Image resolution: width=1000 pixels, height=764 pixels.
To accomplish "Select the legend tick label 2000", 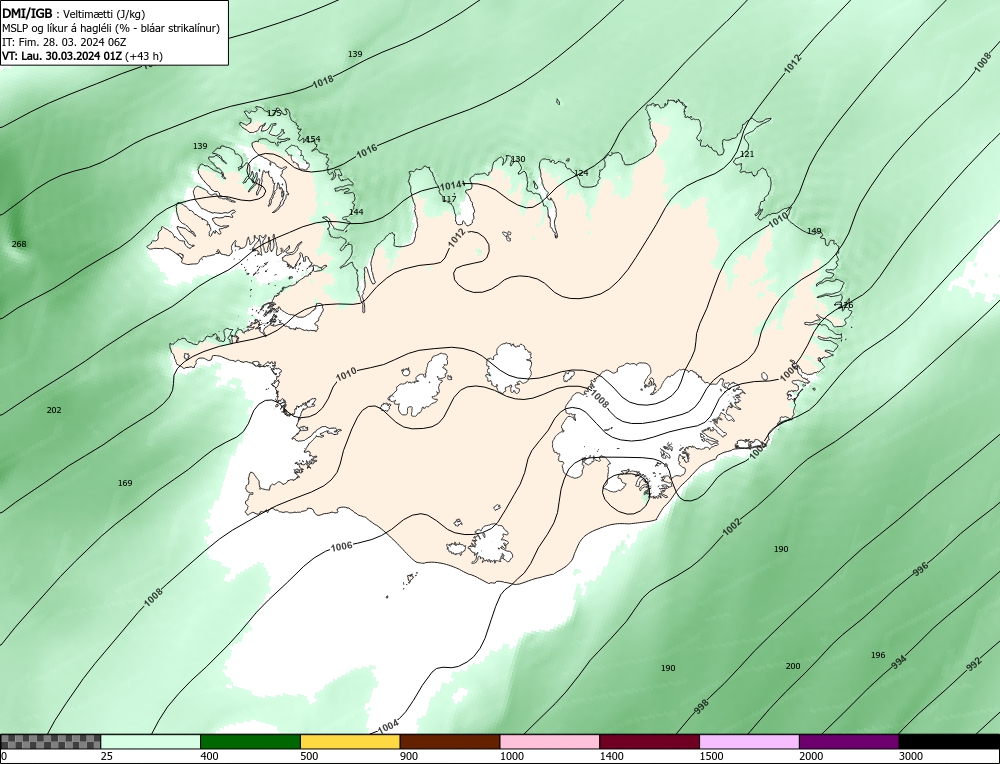I will [x=811, y=757].
